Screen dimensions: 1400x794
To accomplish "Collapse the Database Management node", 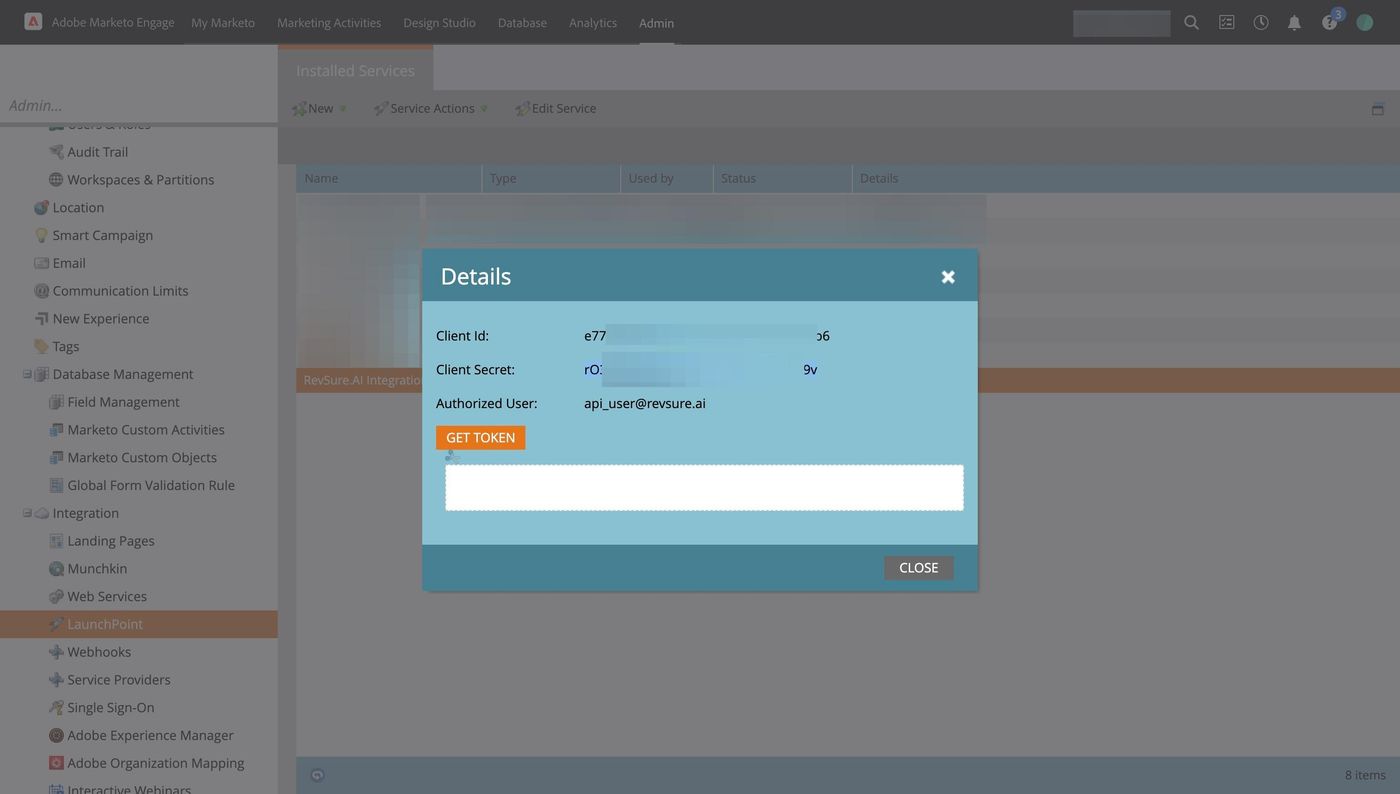I will click(x=27, y=374).
